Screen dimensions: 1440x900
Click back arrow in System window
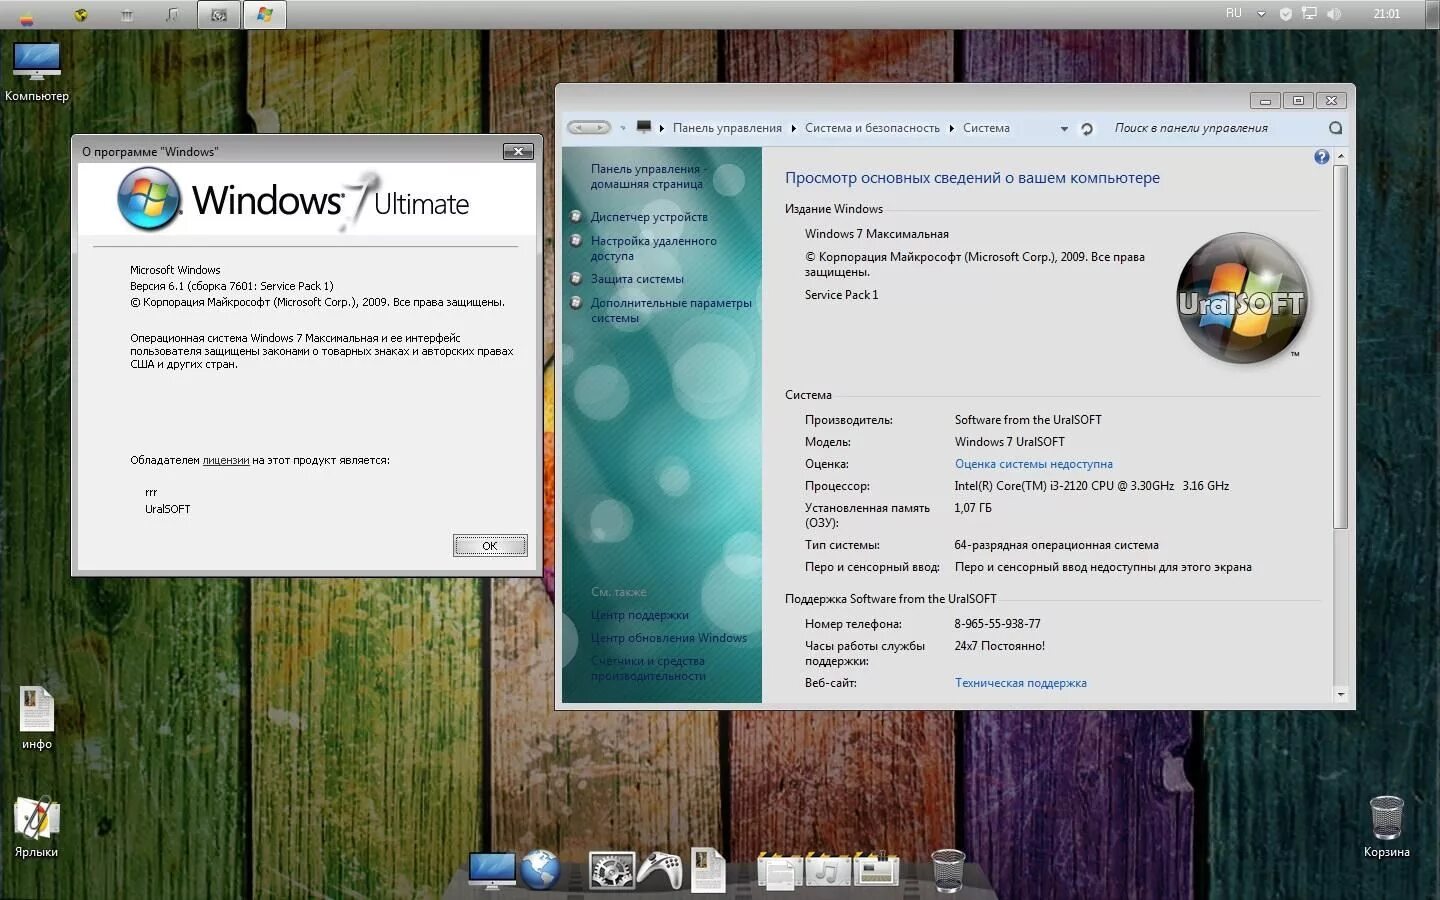[x=578, y=127]
